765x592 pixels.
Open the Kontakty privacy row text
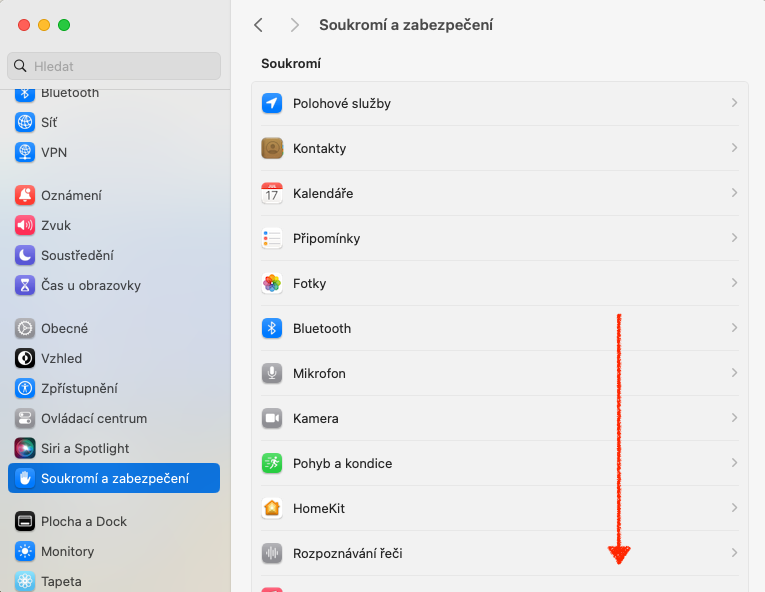click(319, 148)
